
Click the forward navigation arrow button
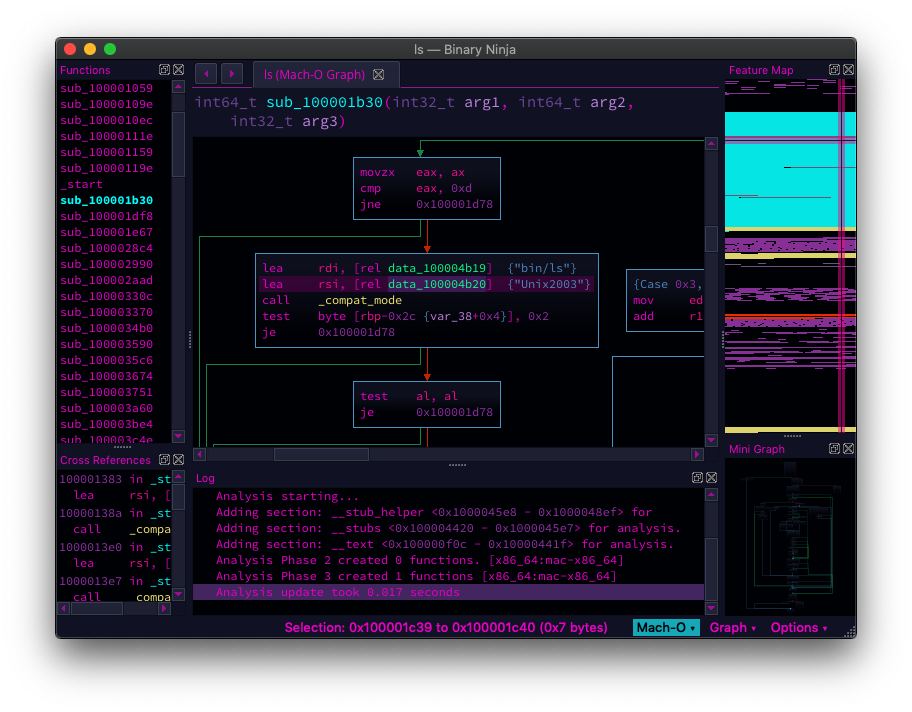pos(232,74)
